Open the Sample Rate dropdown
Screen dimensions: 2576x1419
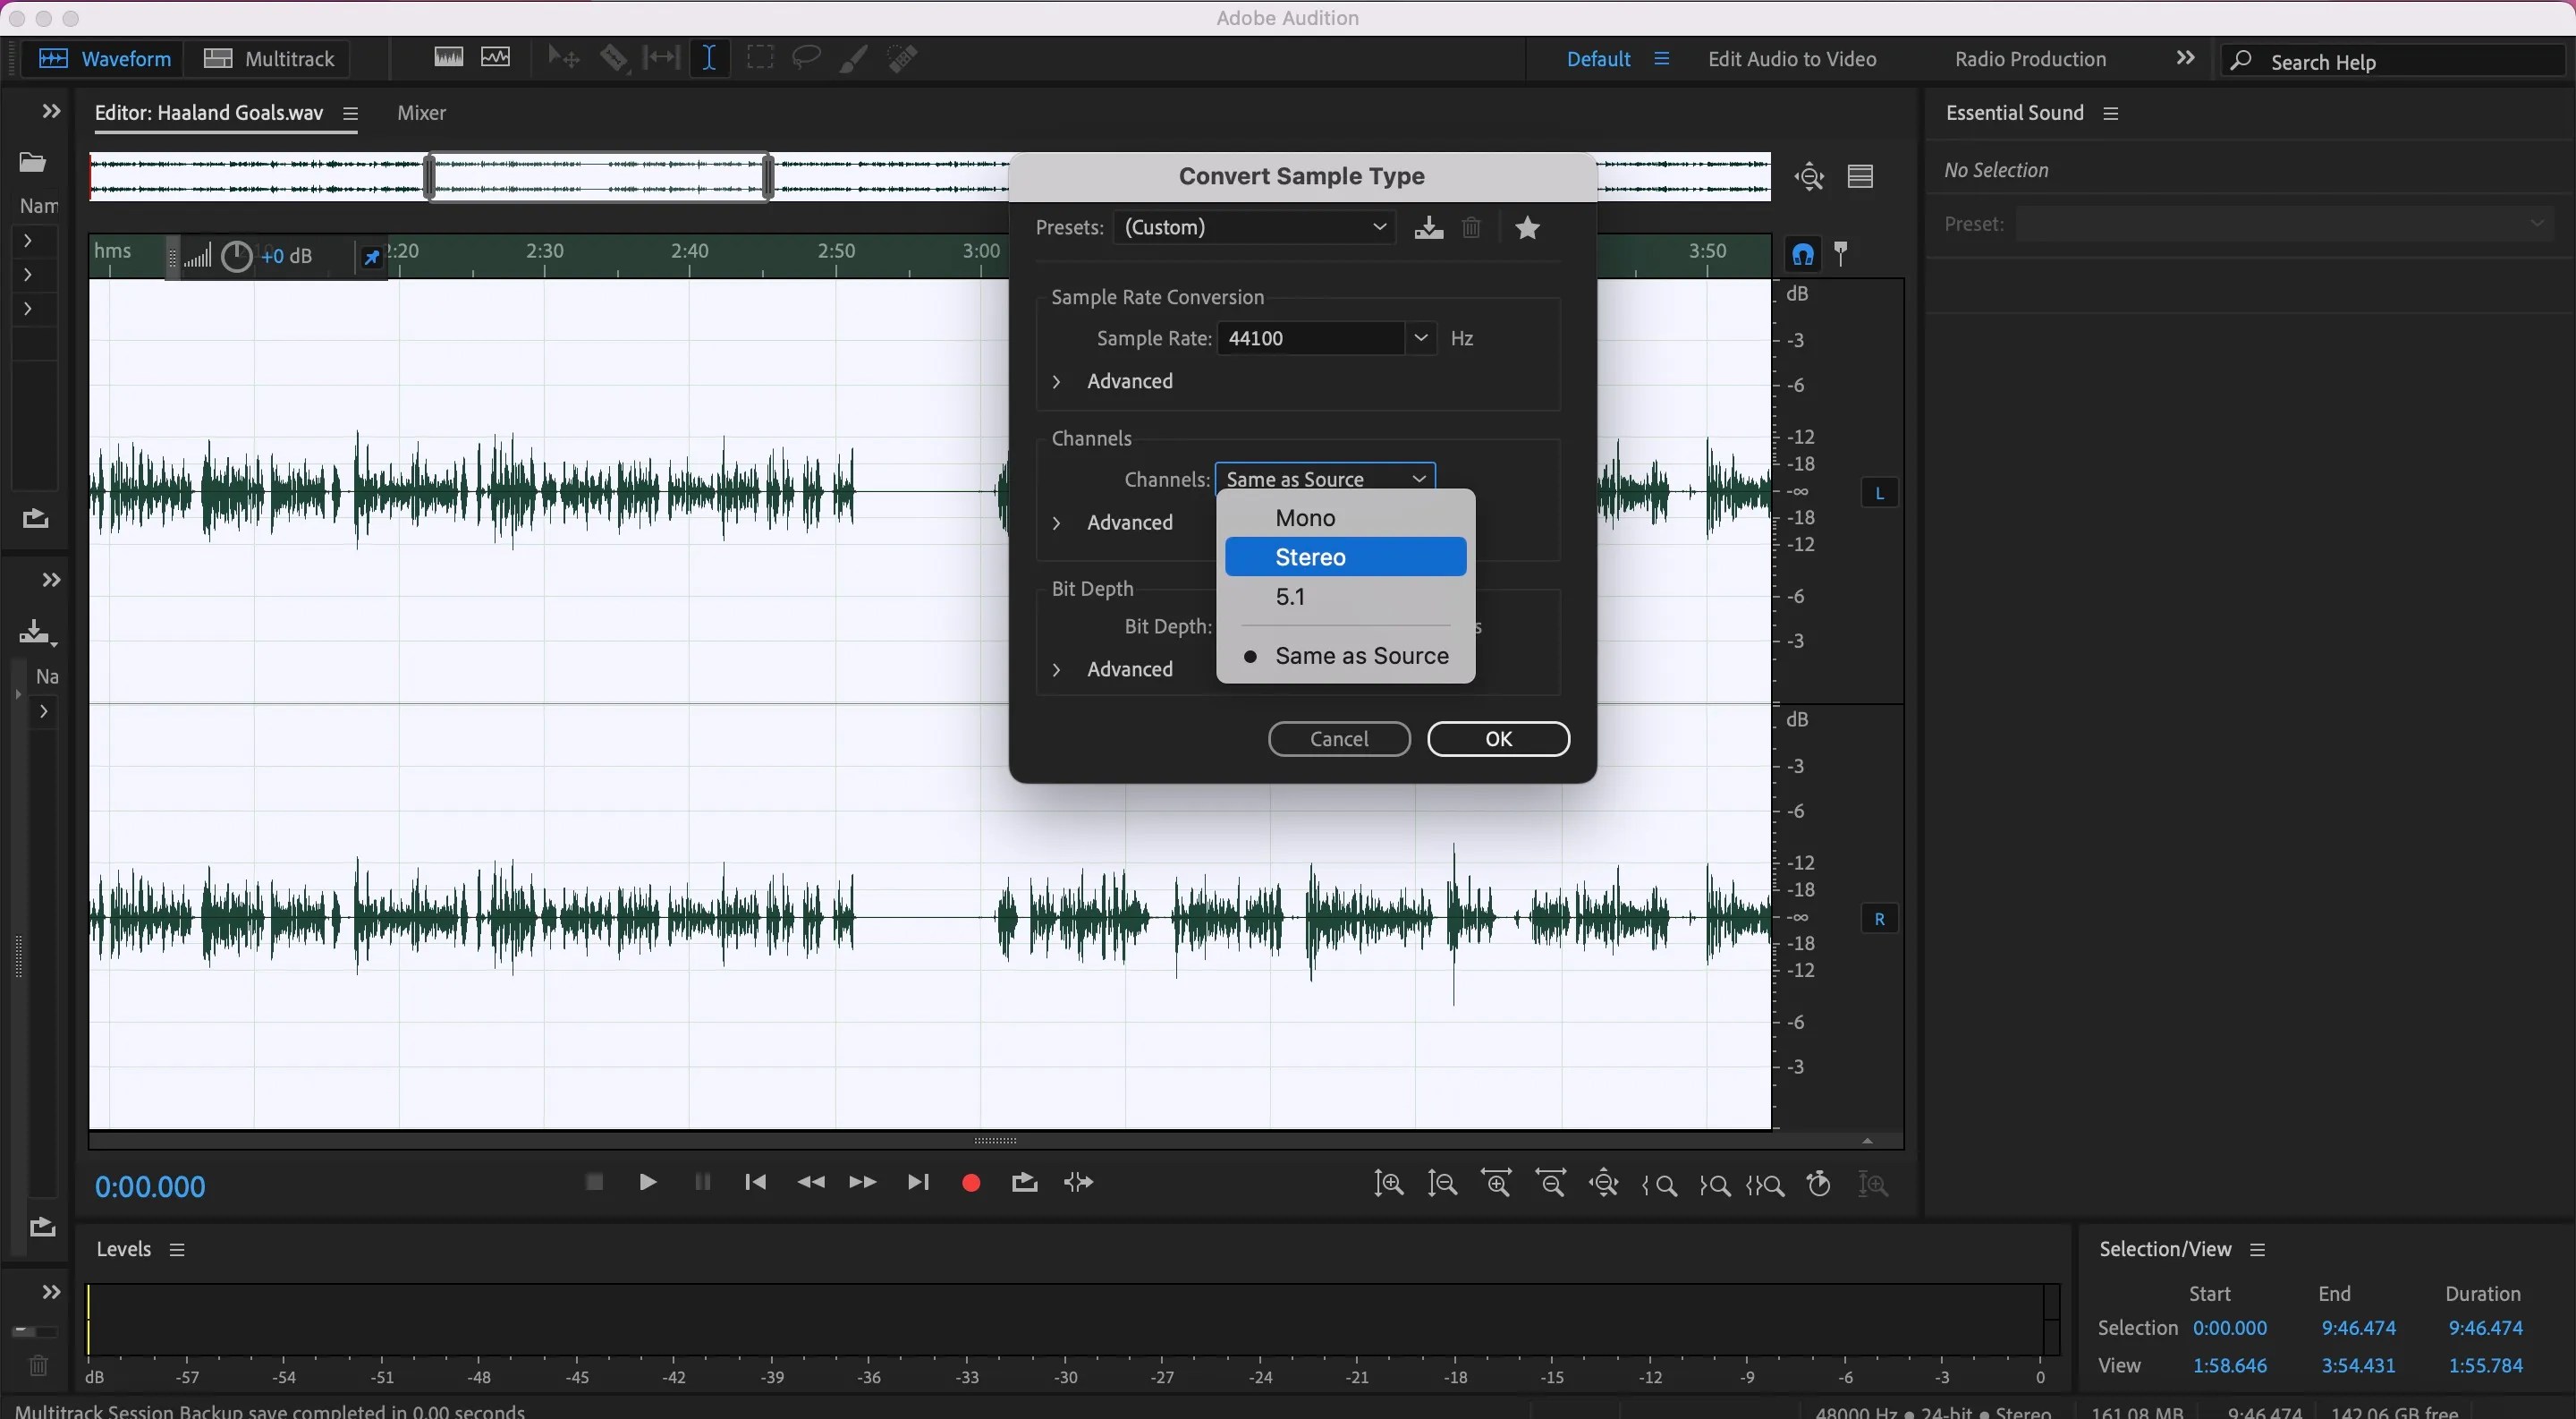tap(1421, 338)
